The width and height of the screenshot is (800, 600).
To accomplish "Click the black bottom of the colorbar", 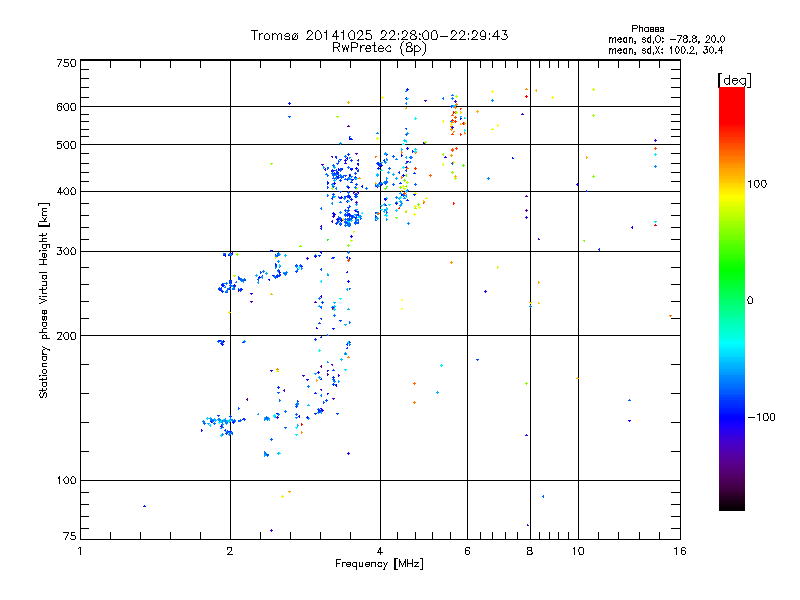I will pos(732,503).
